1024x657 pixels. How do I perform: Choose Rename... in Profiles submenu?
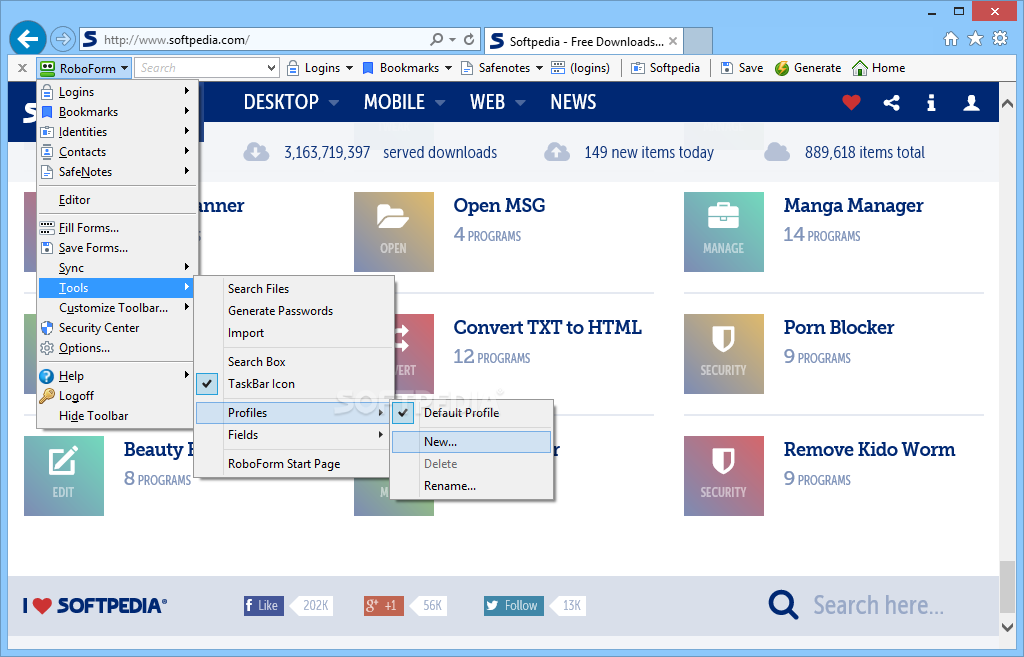pos(472,486)
